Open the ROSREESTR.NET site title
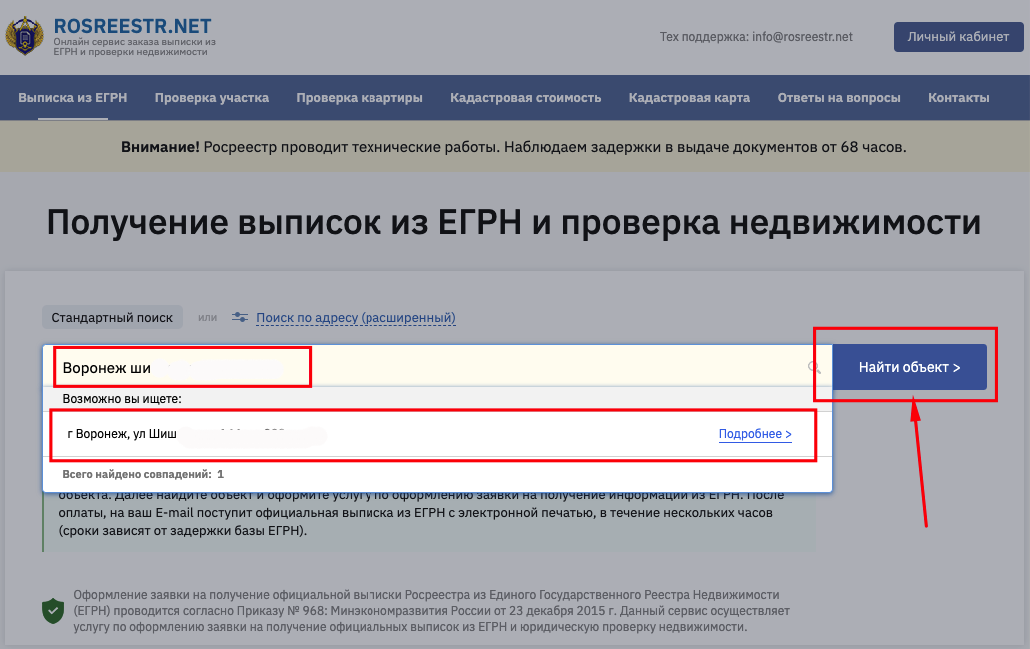 tap(132, 26)
